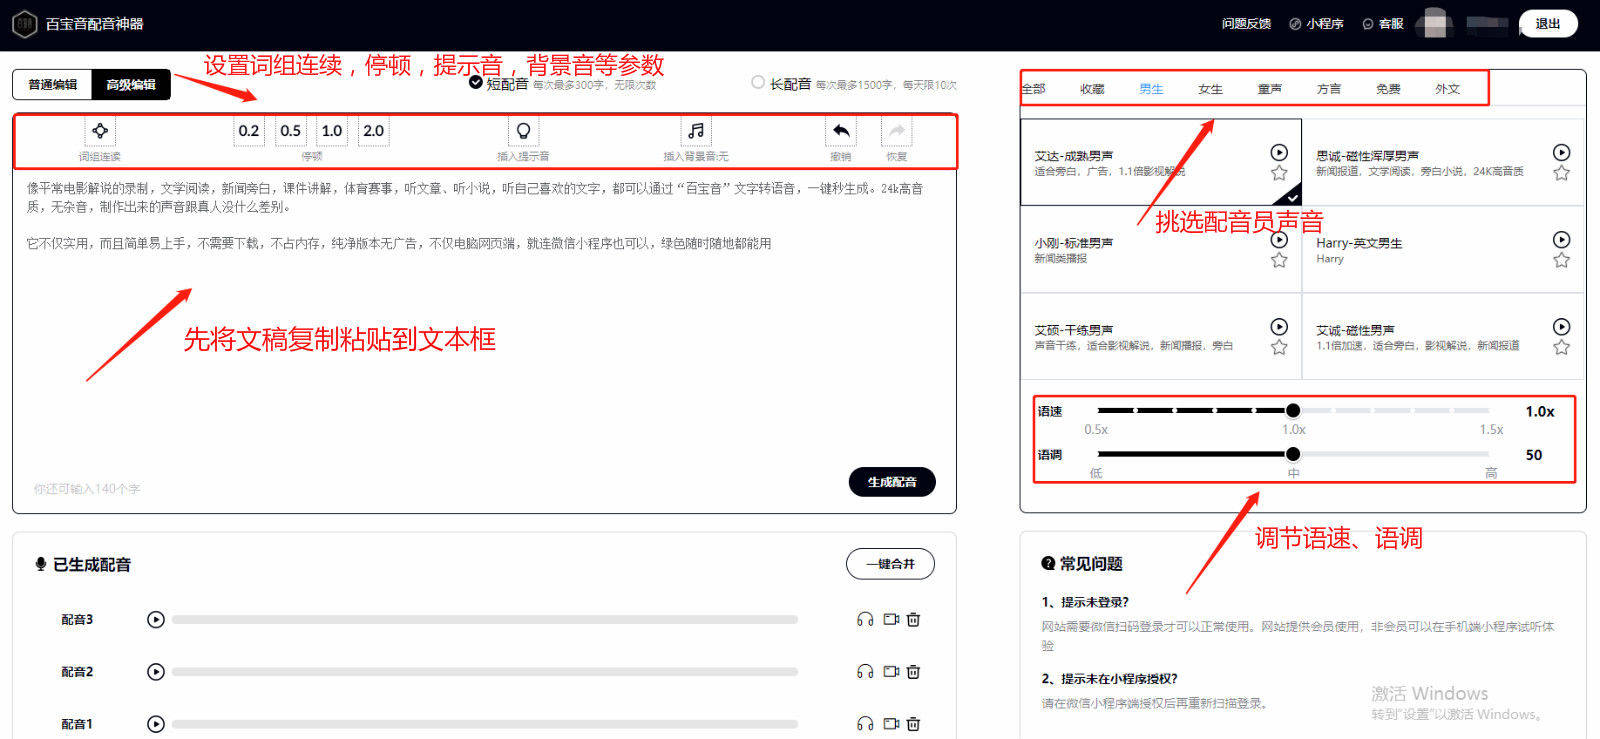Delete 配音3 with trash icon
Image resolution: width=1600 pixels, height=739 pixels.
[913, 619]
